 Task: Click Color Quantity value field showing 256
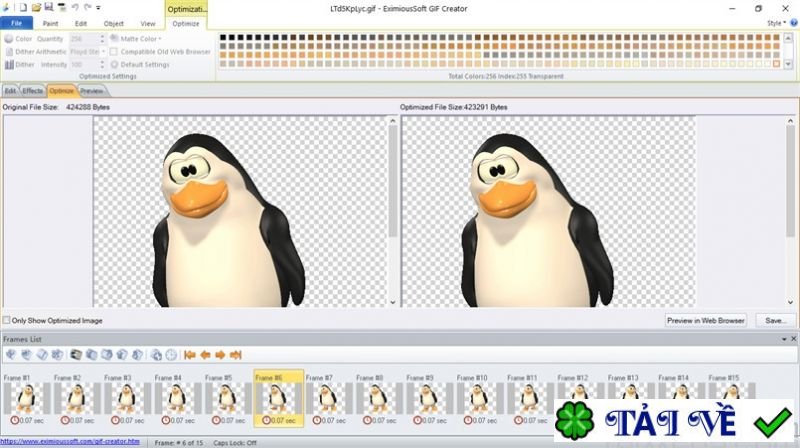coord(84,39)
